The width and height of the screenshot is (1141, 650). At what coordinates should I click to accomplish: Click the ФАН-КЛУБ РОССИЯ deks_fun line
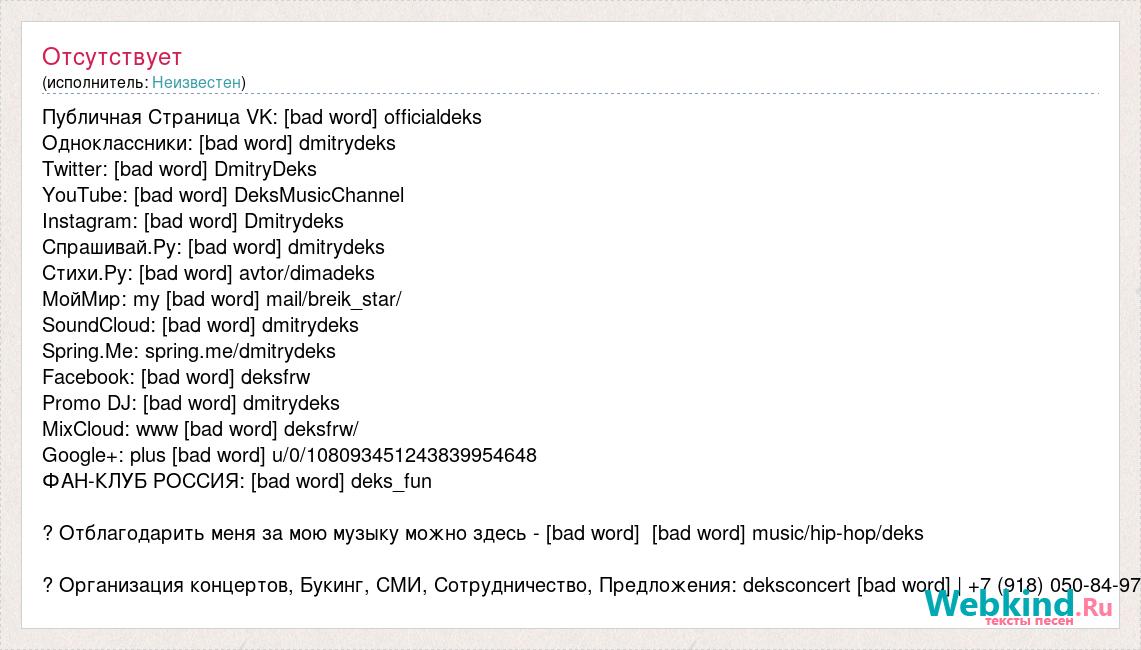[x=236, y=482]
